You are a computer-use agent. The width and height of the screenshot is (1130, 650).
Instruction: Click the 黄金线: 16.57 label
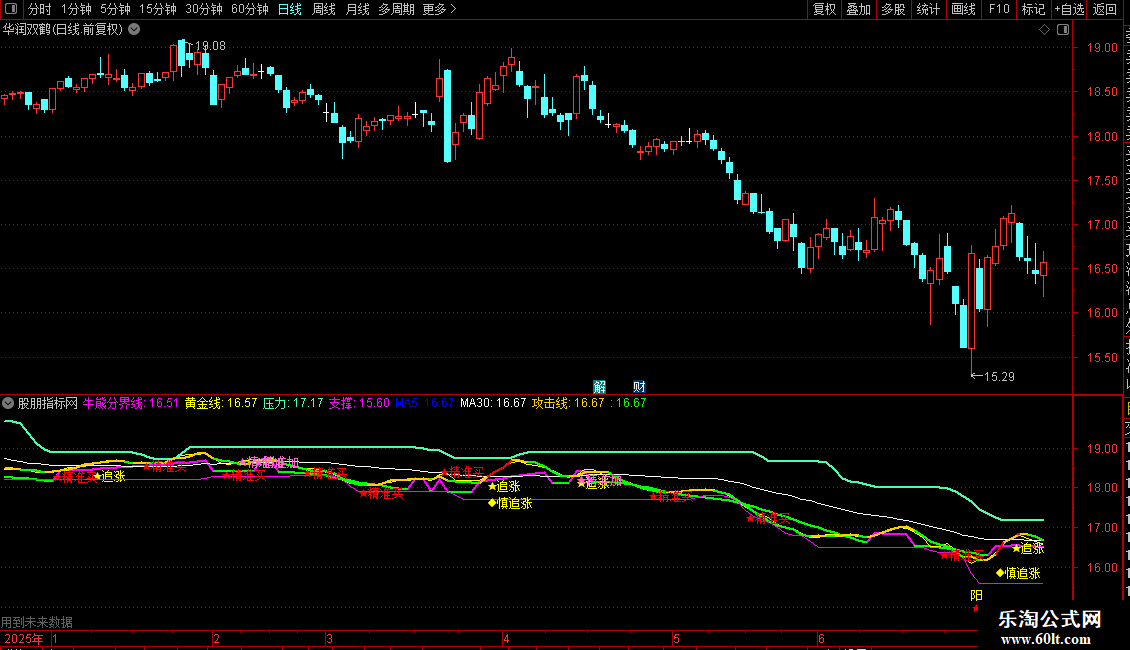(x=221, y=404)
